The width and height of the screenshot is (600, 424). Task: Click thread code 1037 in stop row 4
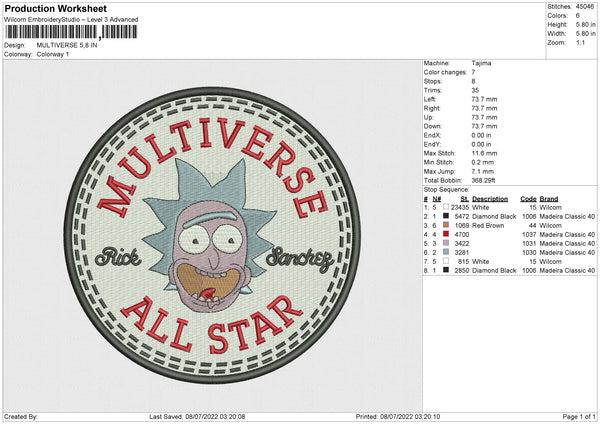click(x=529, y=235)
